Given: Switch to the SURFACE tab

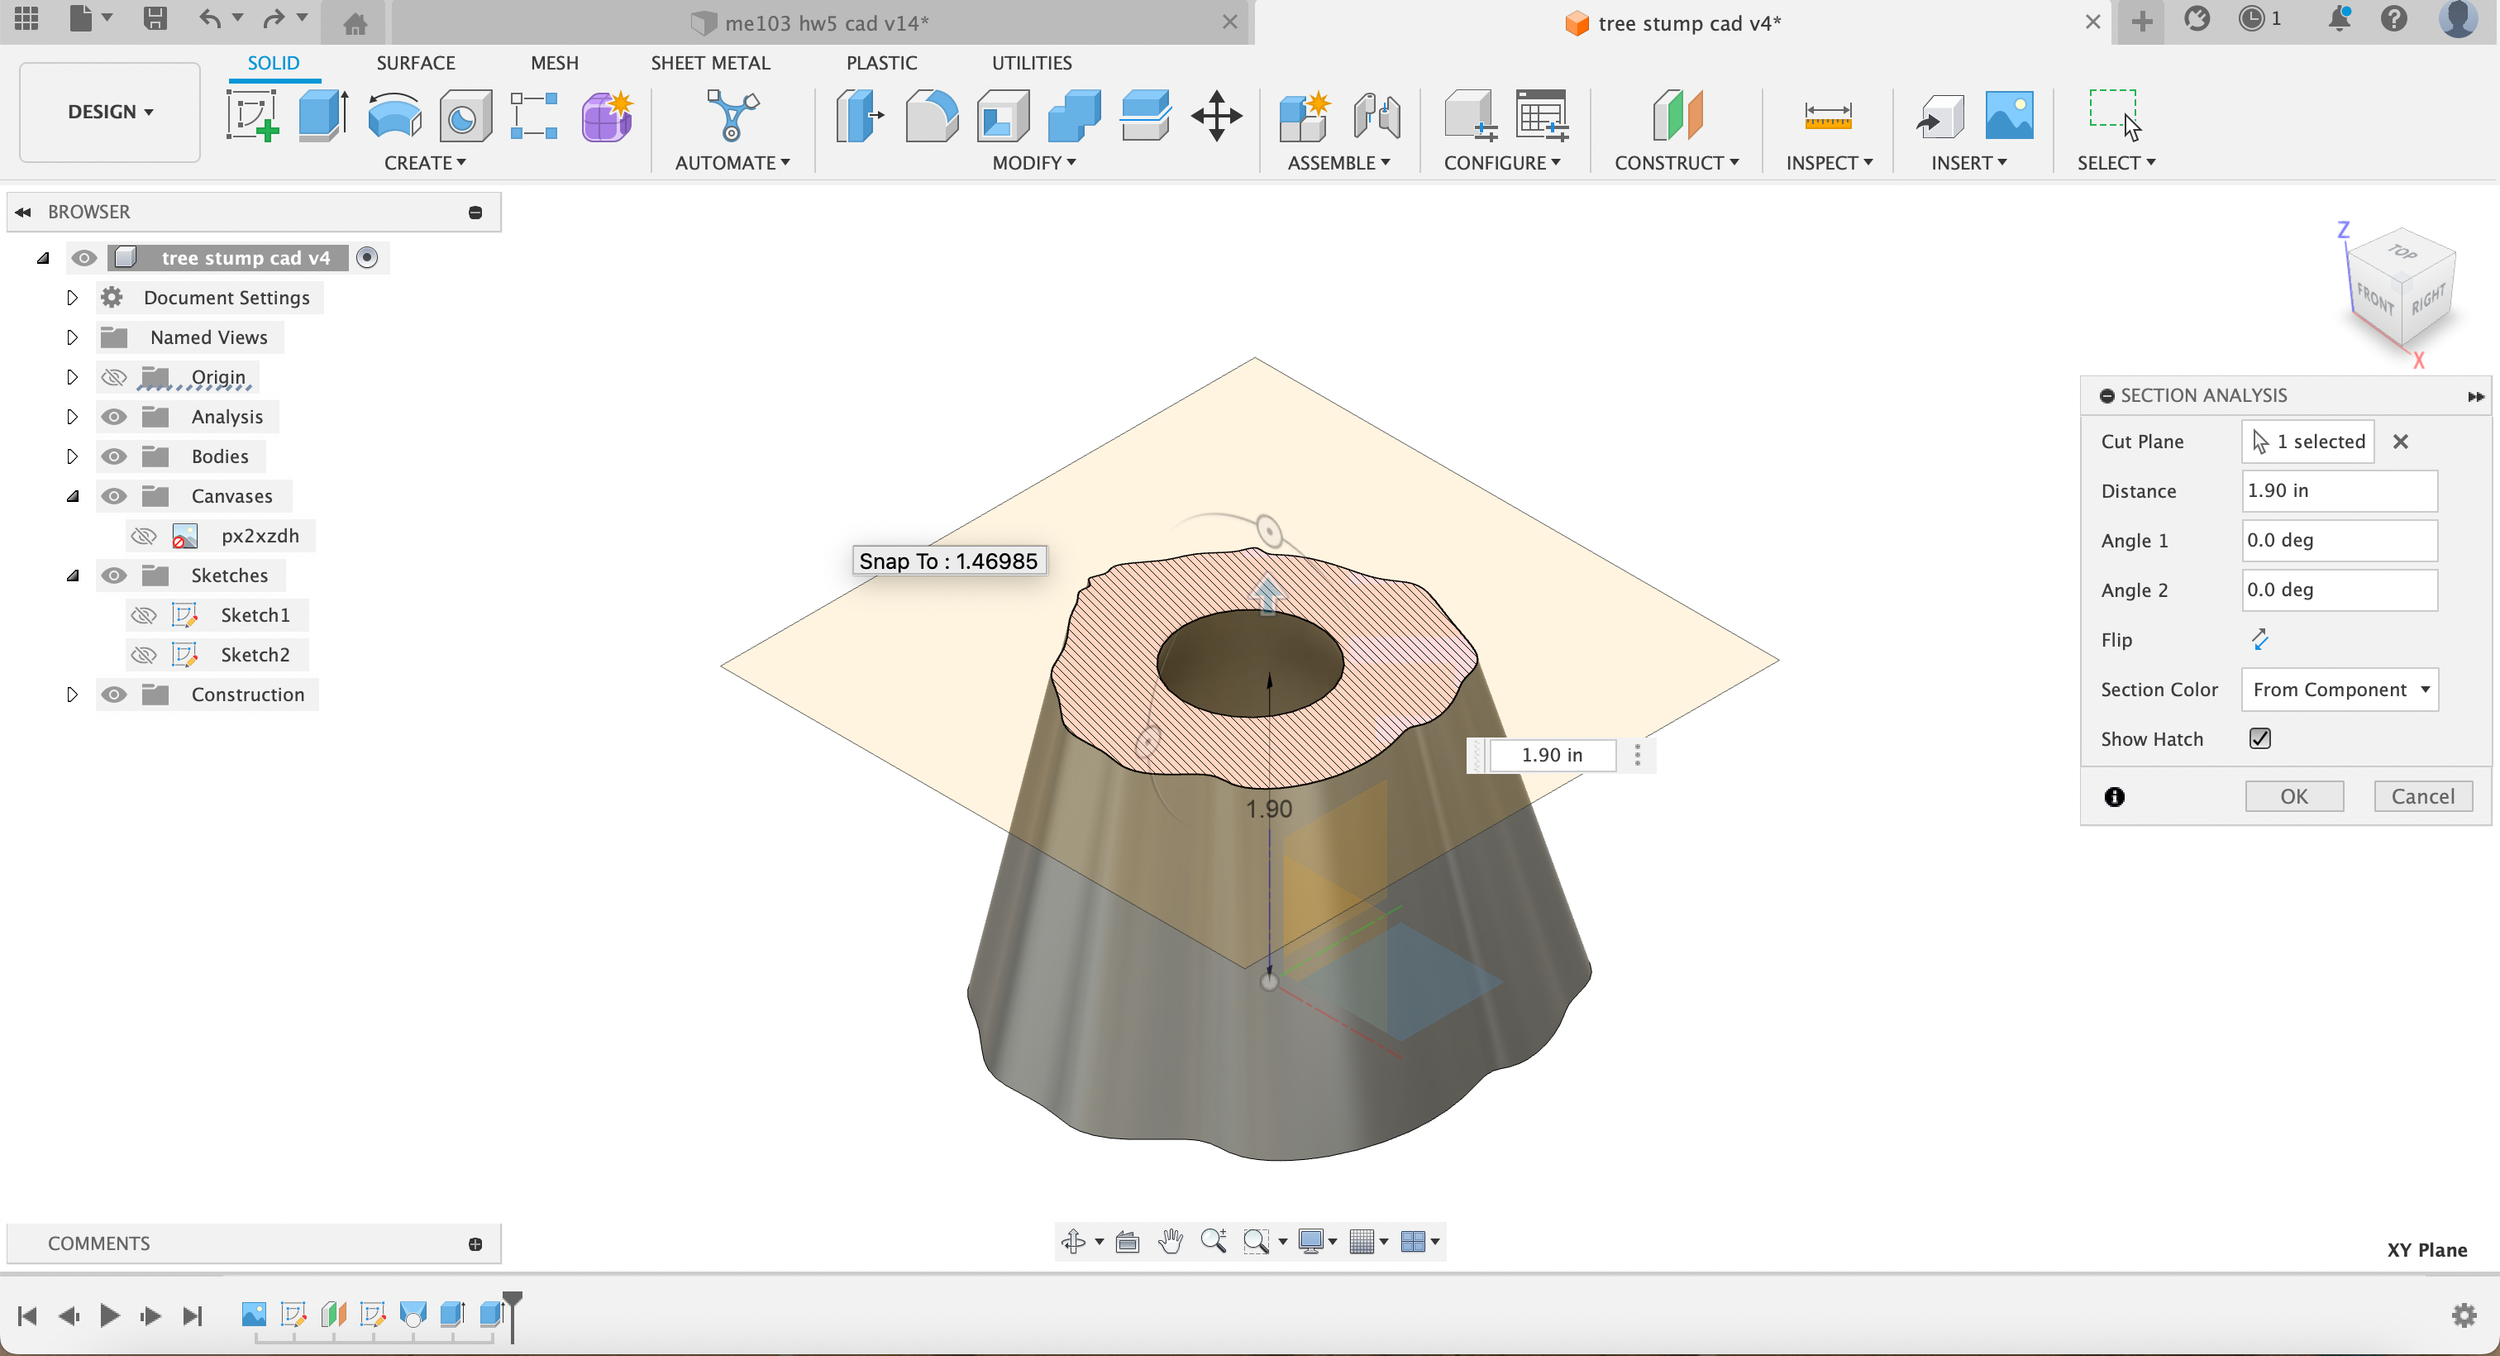Looking at the screenshot, I should pyautogui.click(x=415, y=63).
